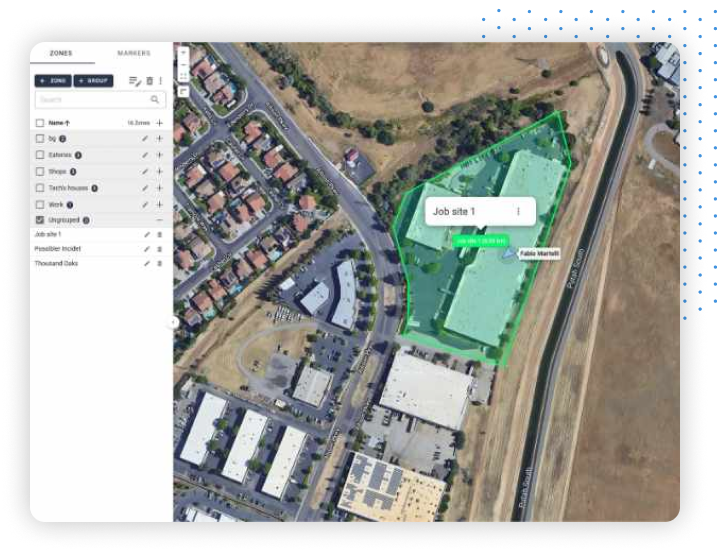This screenshot has width=718, height=552.
Task: Open the vertical three-dot zones menu
Action: pos(161,81)
